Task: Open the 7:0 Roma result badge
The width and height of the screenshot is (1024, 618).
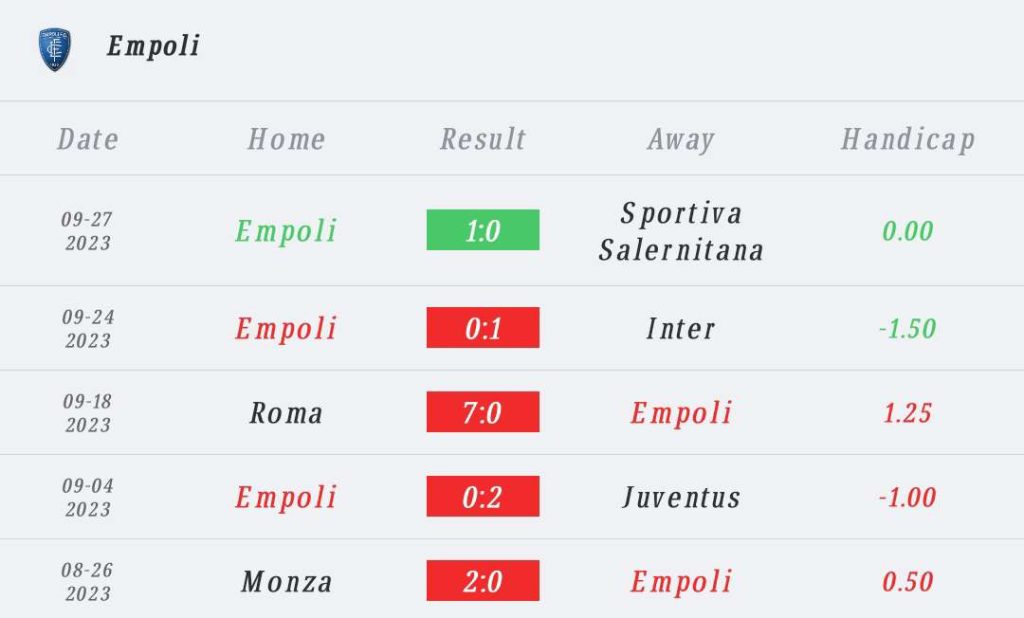Action: (483, 412)
